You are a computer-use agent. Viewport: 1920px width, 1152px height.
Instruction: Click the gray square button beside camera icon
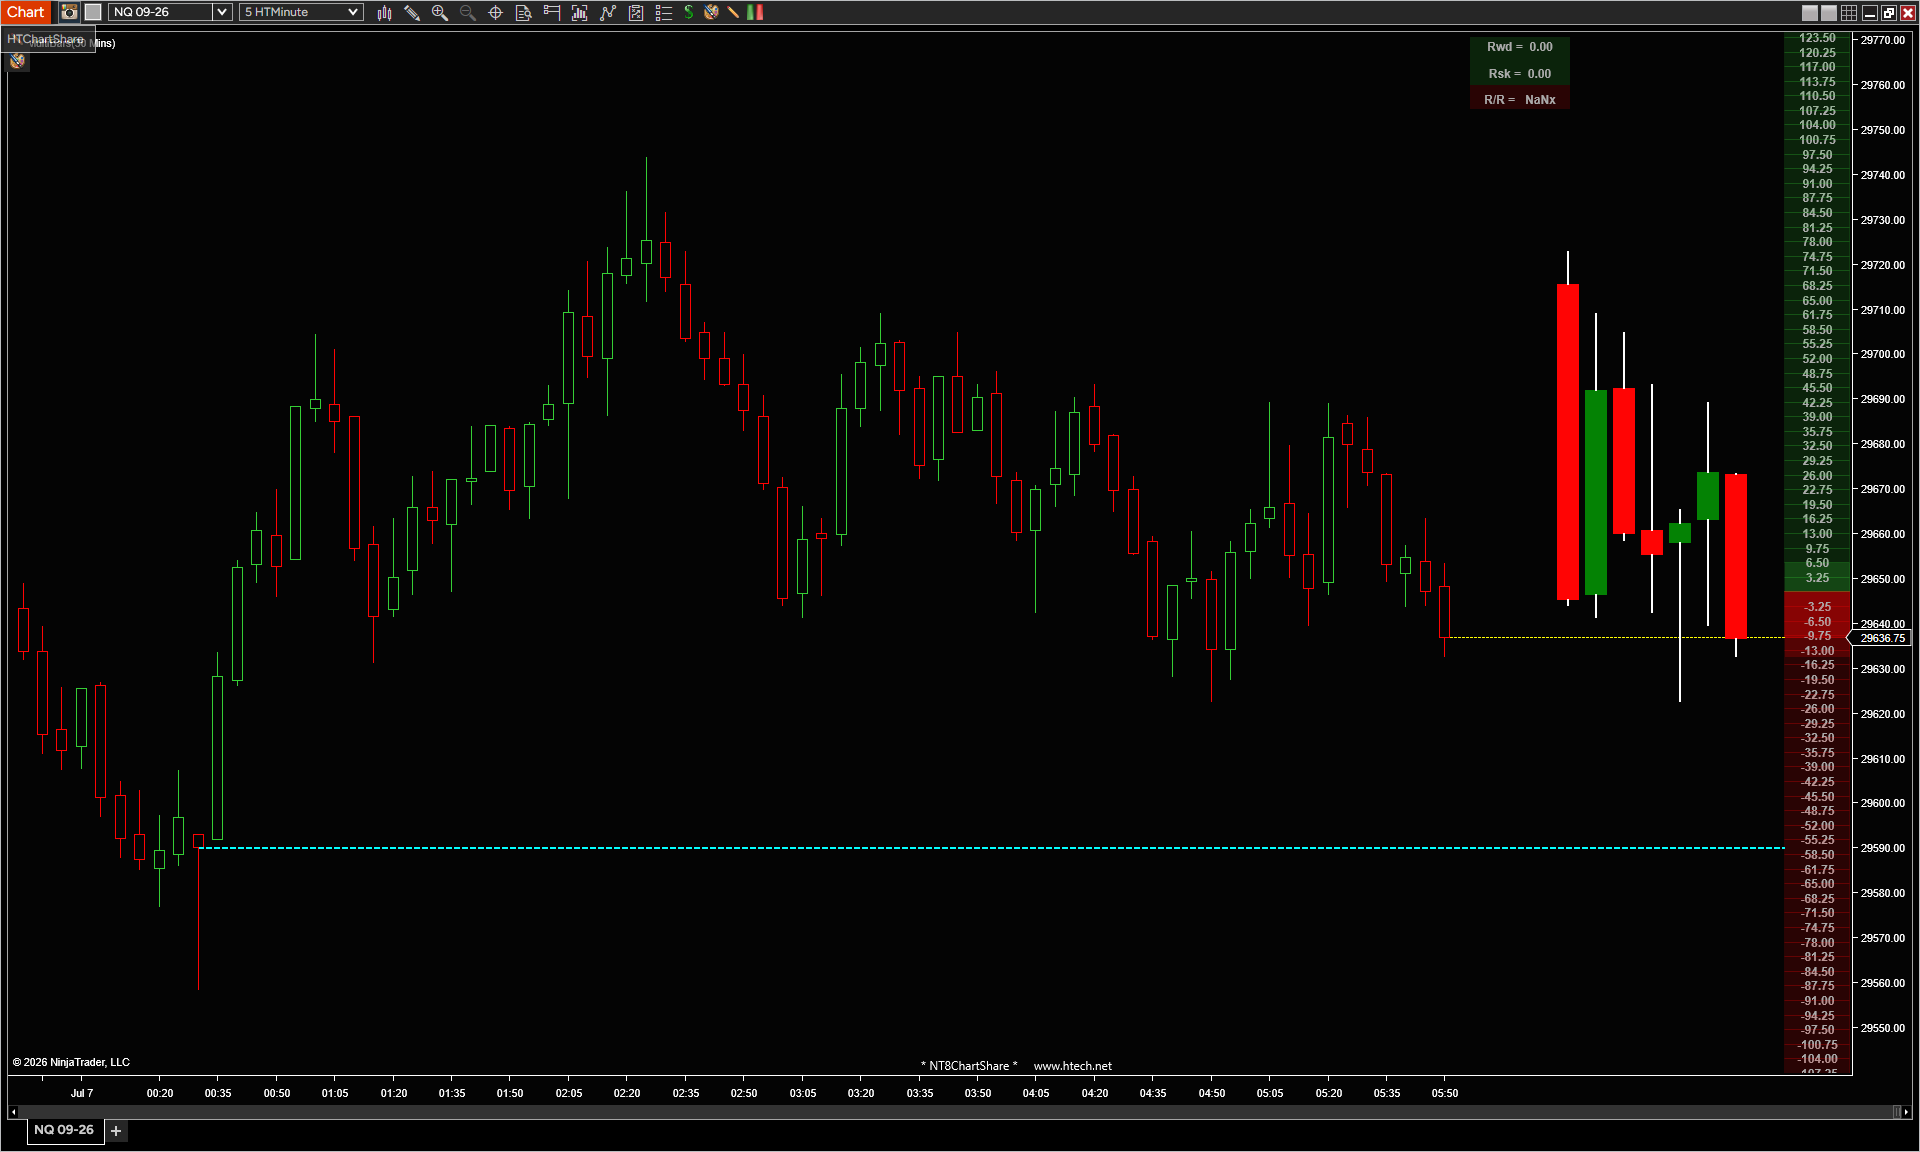(93, 12)
